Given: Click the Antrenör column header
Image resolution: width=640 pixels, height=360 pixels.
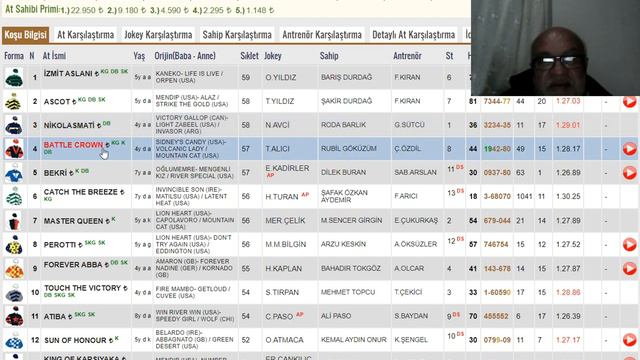Looking at the screenshot, I should point(407,56).
